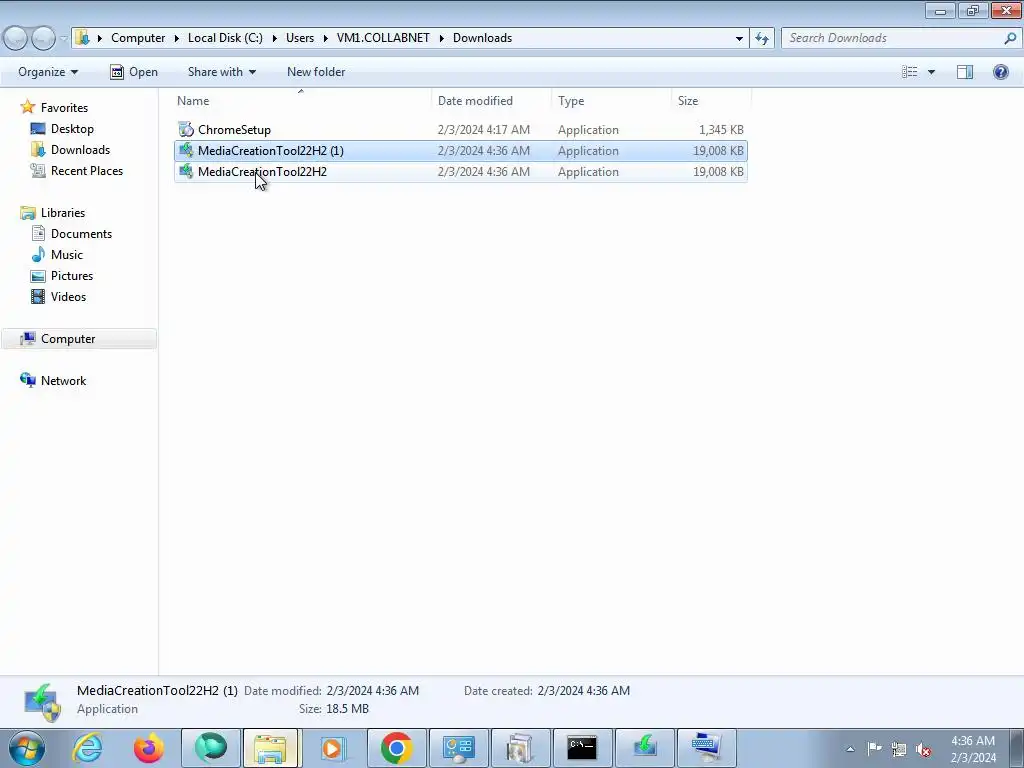Open Windows Media Player from taskbar
This screenshot has width=1024, height=768.
pyautogui.click(x=332, y=748)
